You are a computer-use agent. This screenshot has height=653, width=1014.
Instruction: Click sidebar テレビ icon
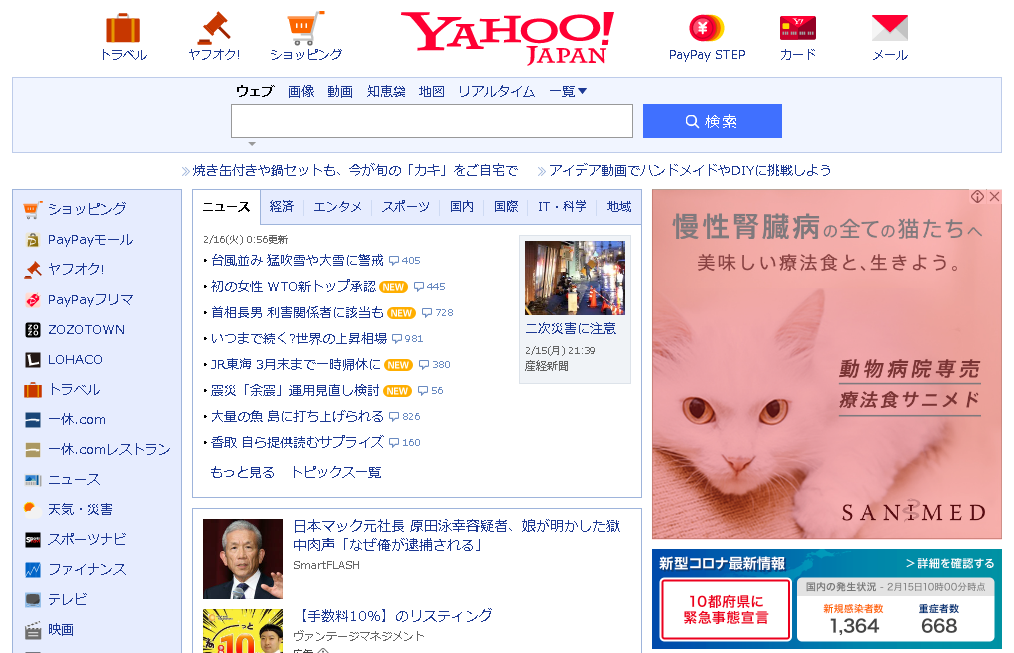tap(32, 600)
